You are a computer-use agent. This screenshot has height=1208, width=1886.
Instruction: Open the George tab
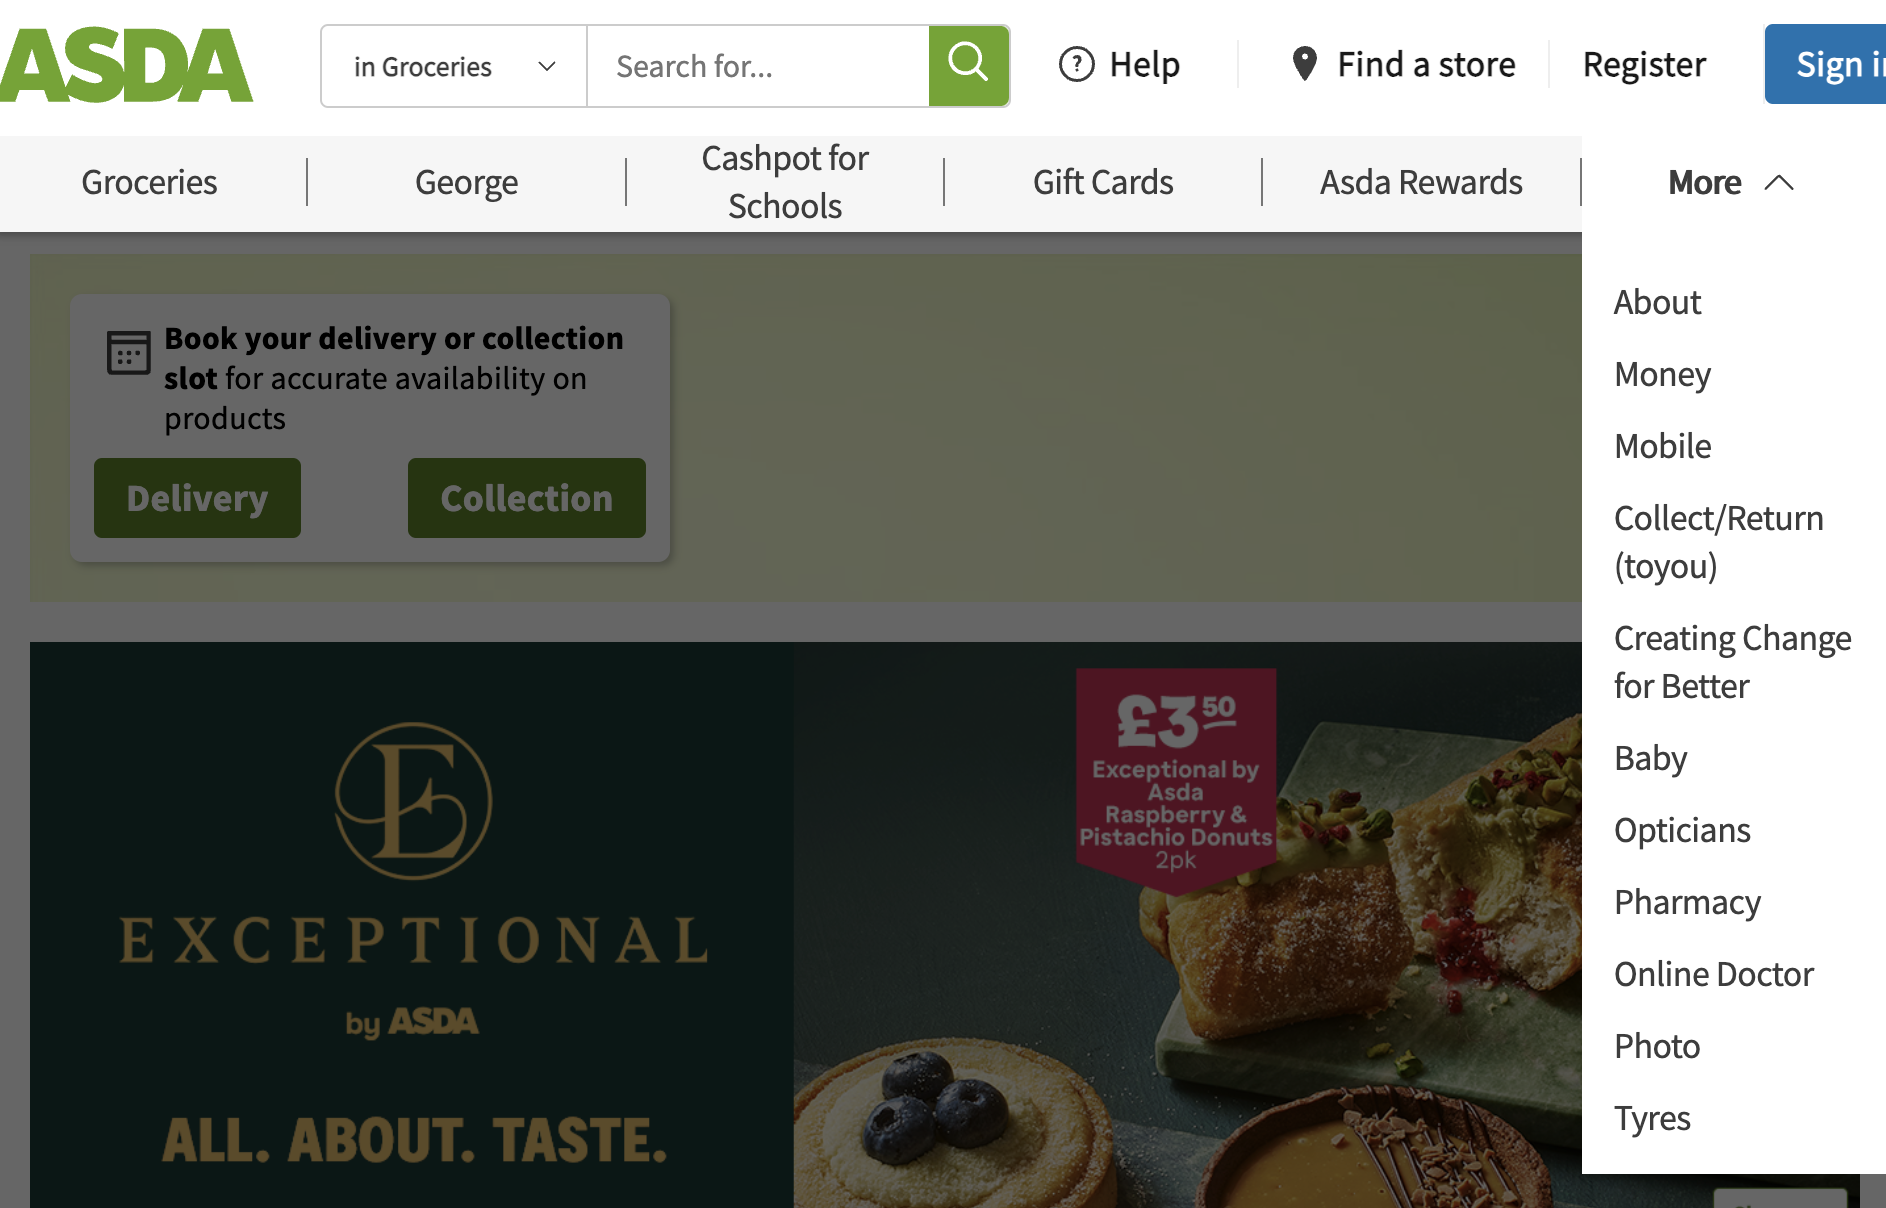466,183
